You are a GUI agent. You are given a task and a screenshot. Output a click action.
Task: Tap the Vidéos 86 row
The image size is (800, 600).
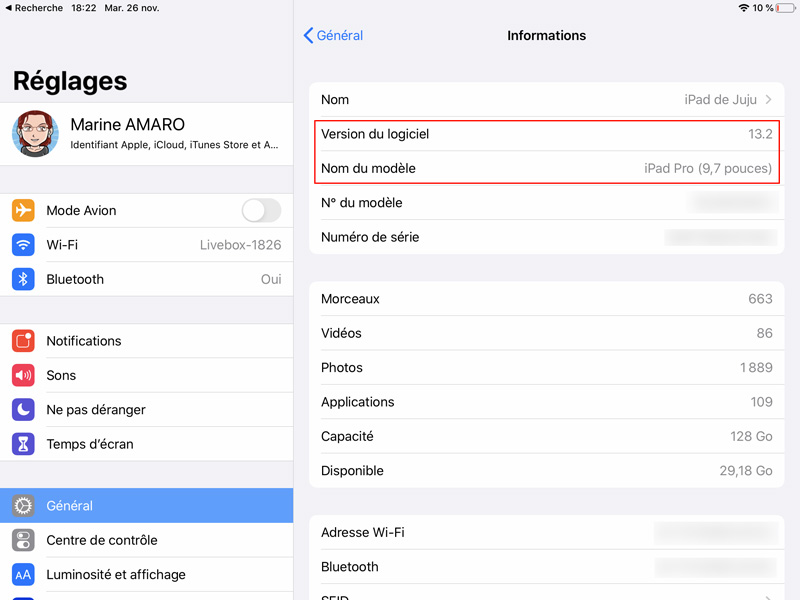[x=546, y=333]
